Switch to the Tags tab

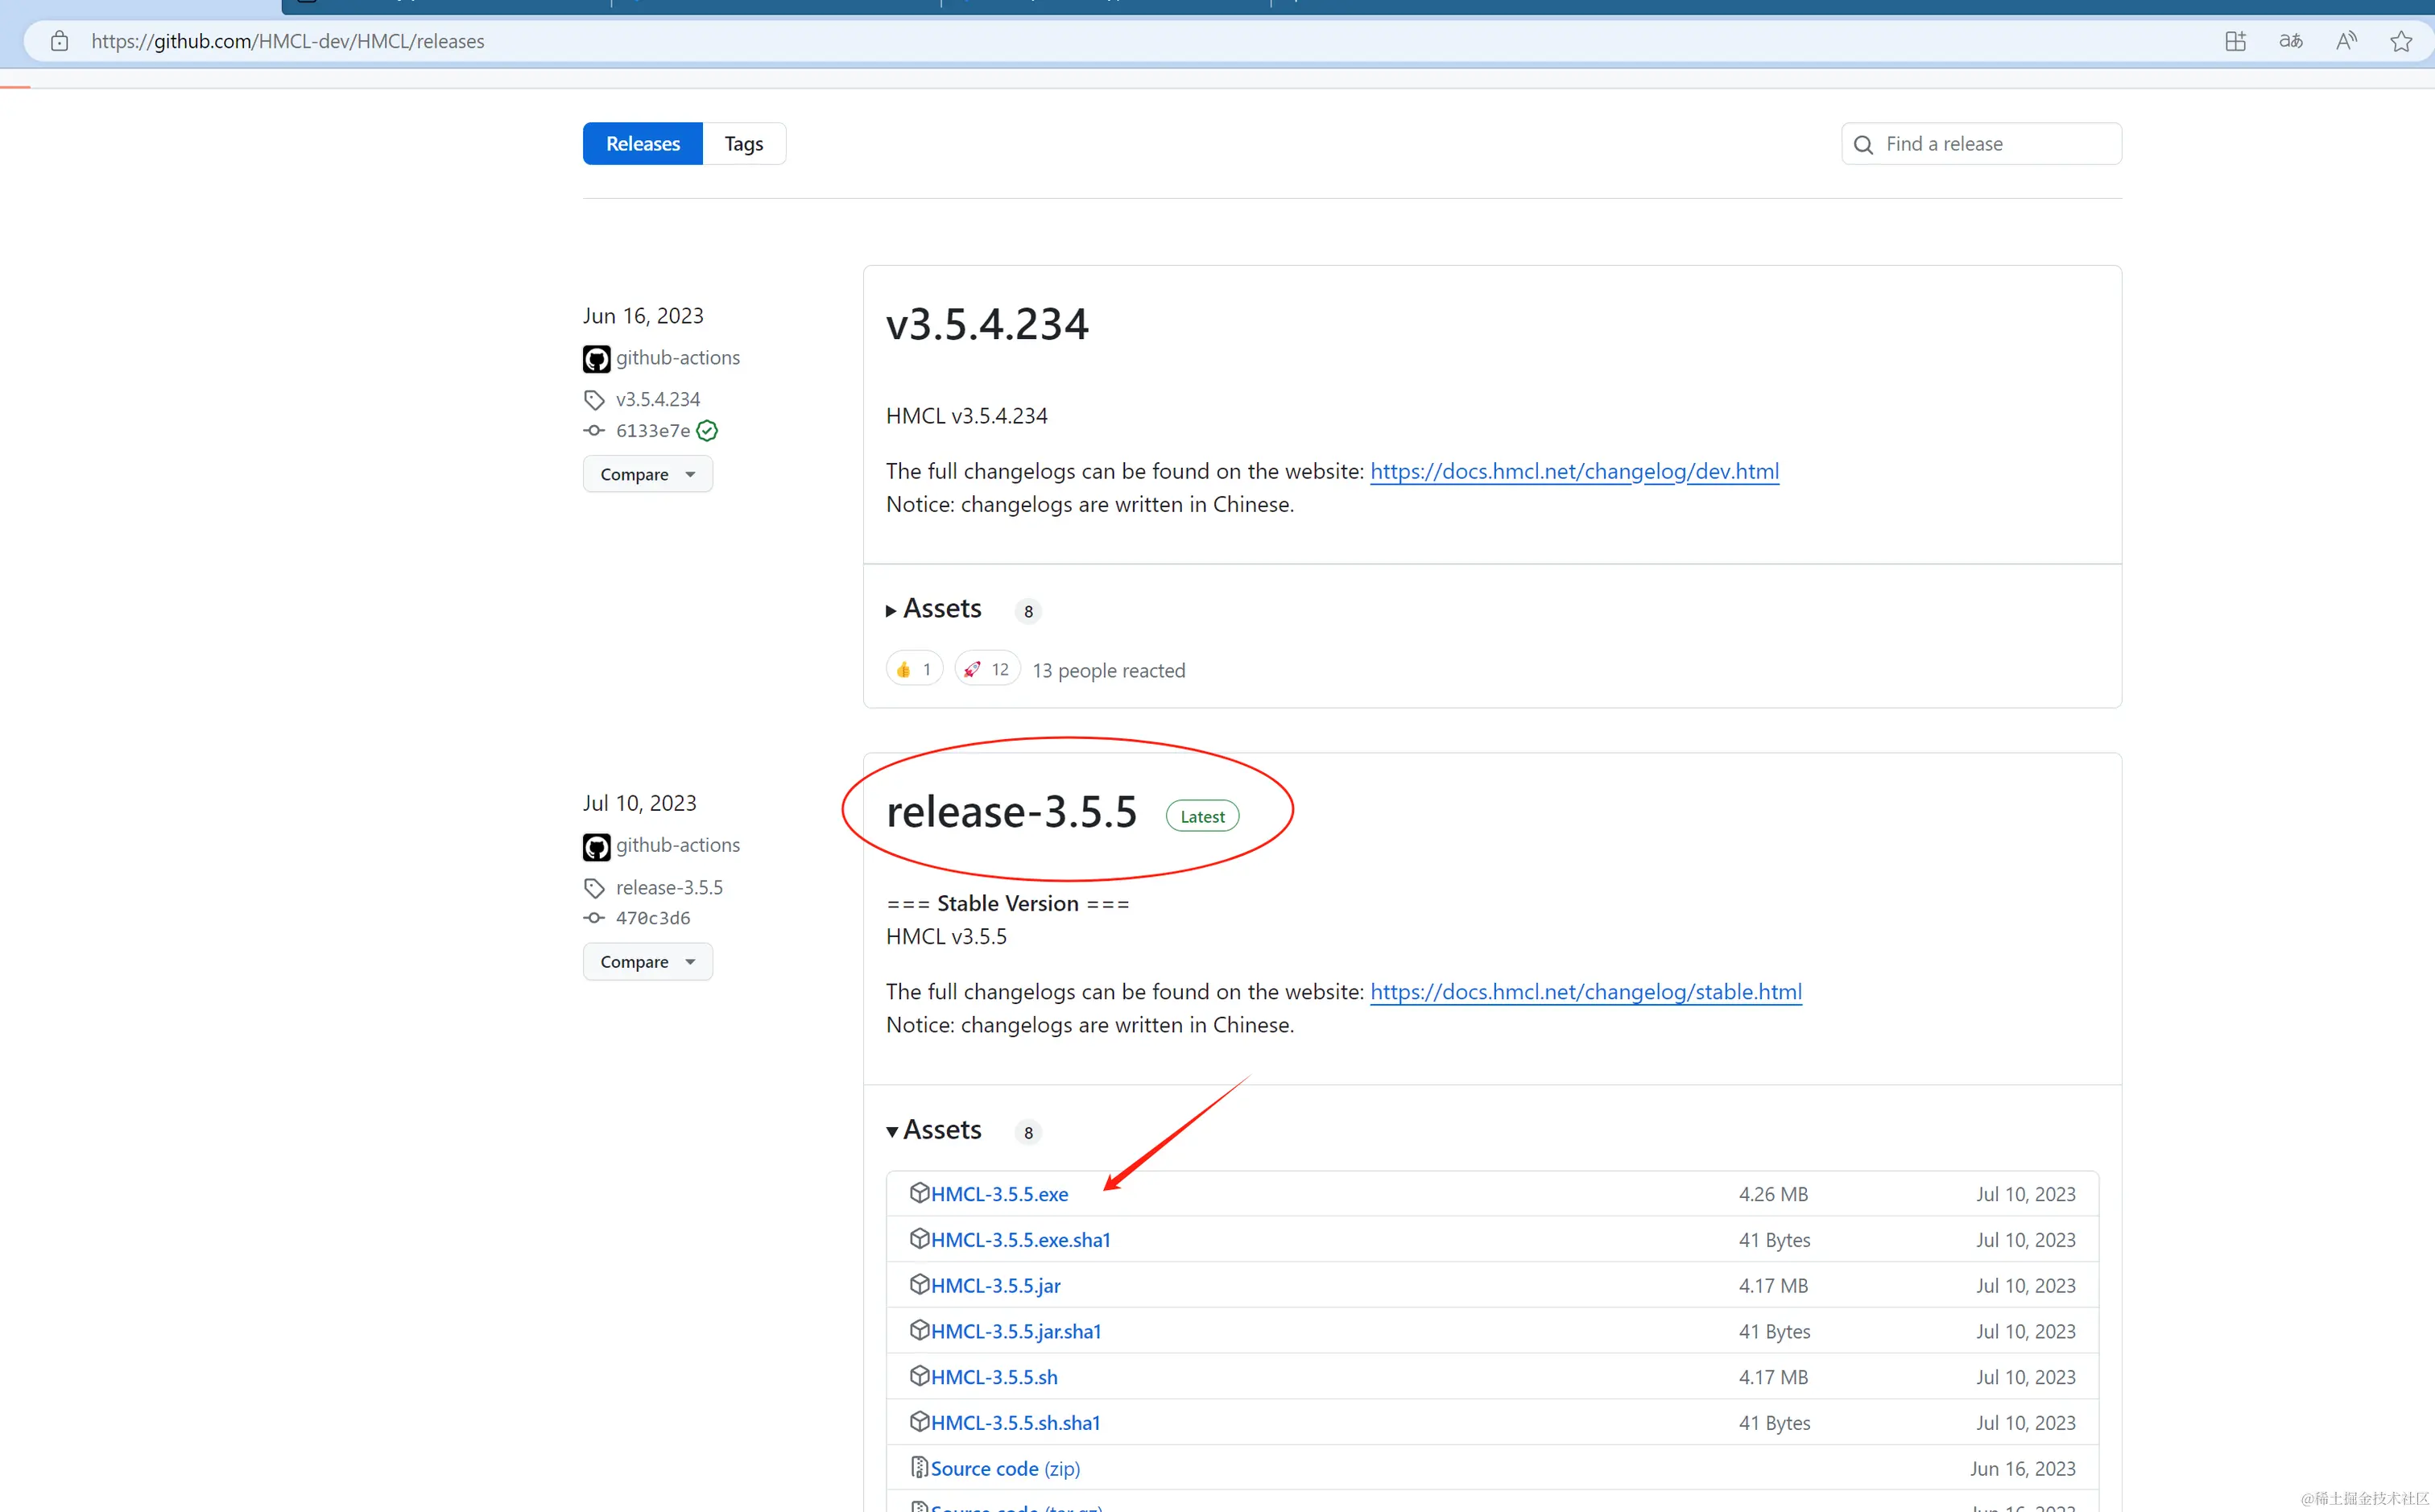point(744,144)
